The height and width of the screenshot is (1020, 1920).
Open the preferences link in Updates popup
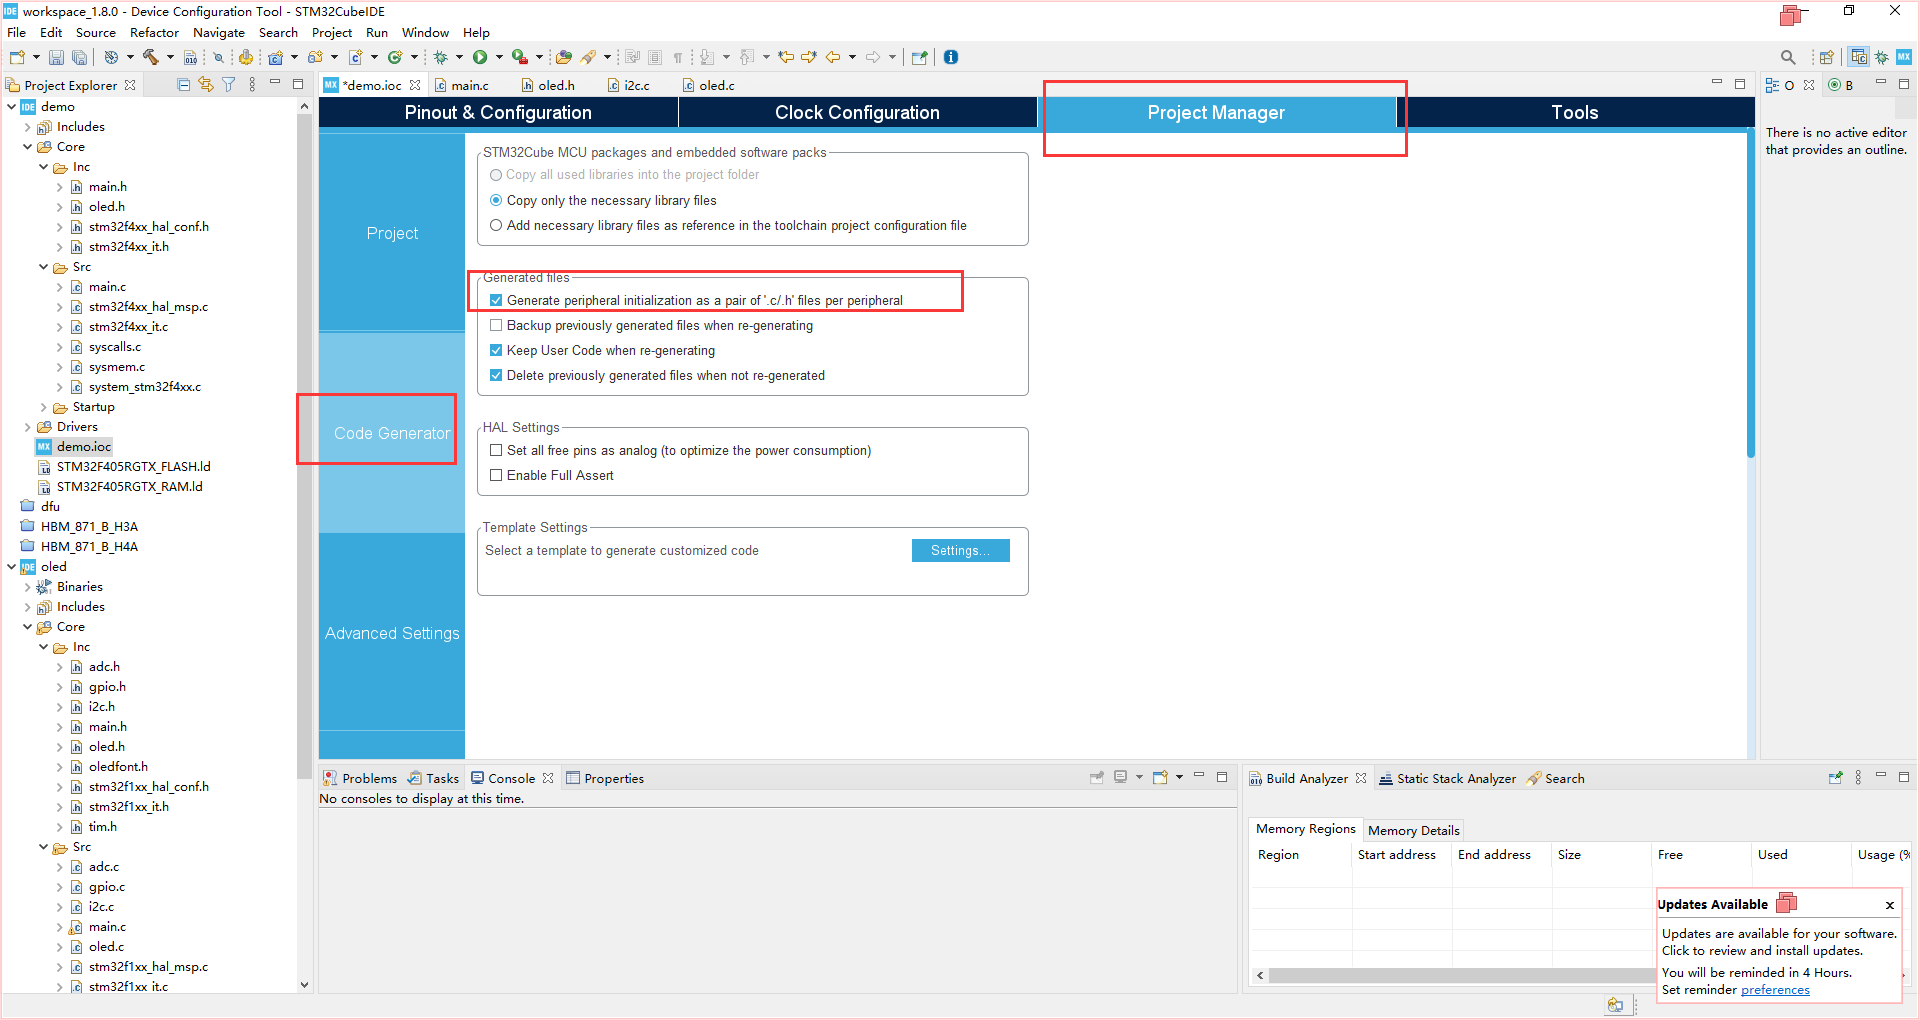[x=1775, y=990]
